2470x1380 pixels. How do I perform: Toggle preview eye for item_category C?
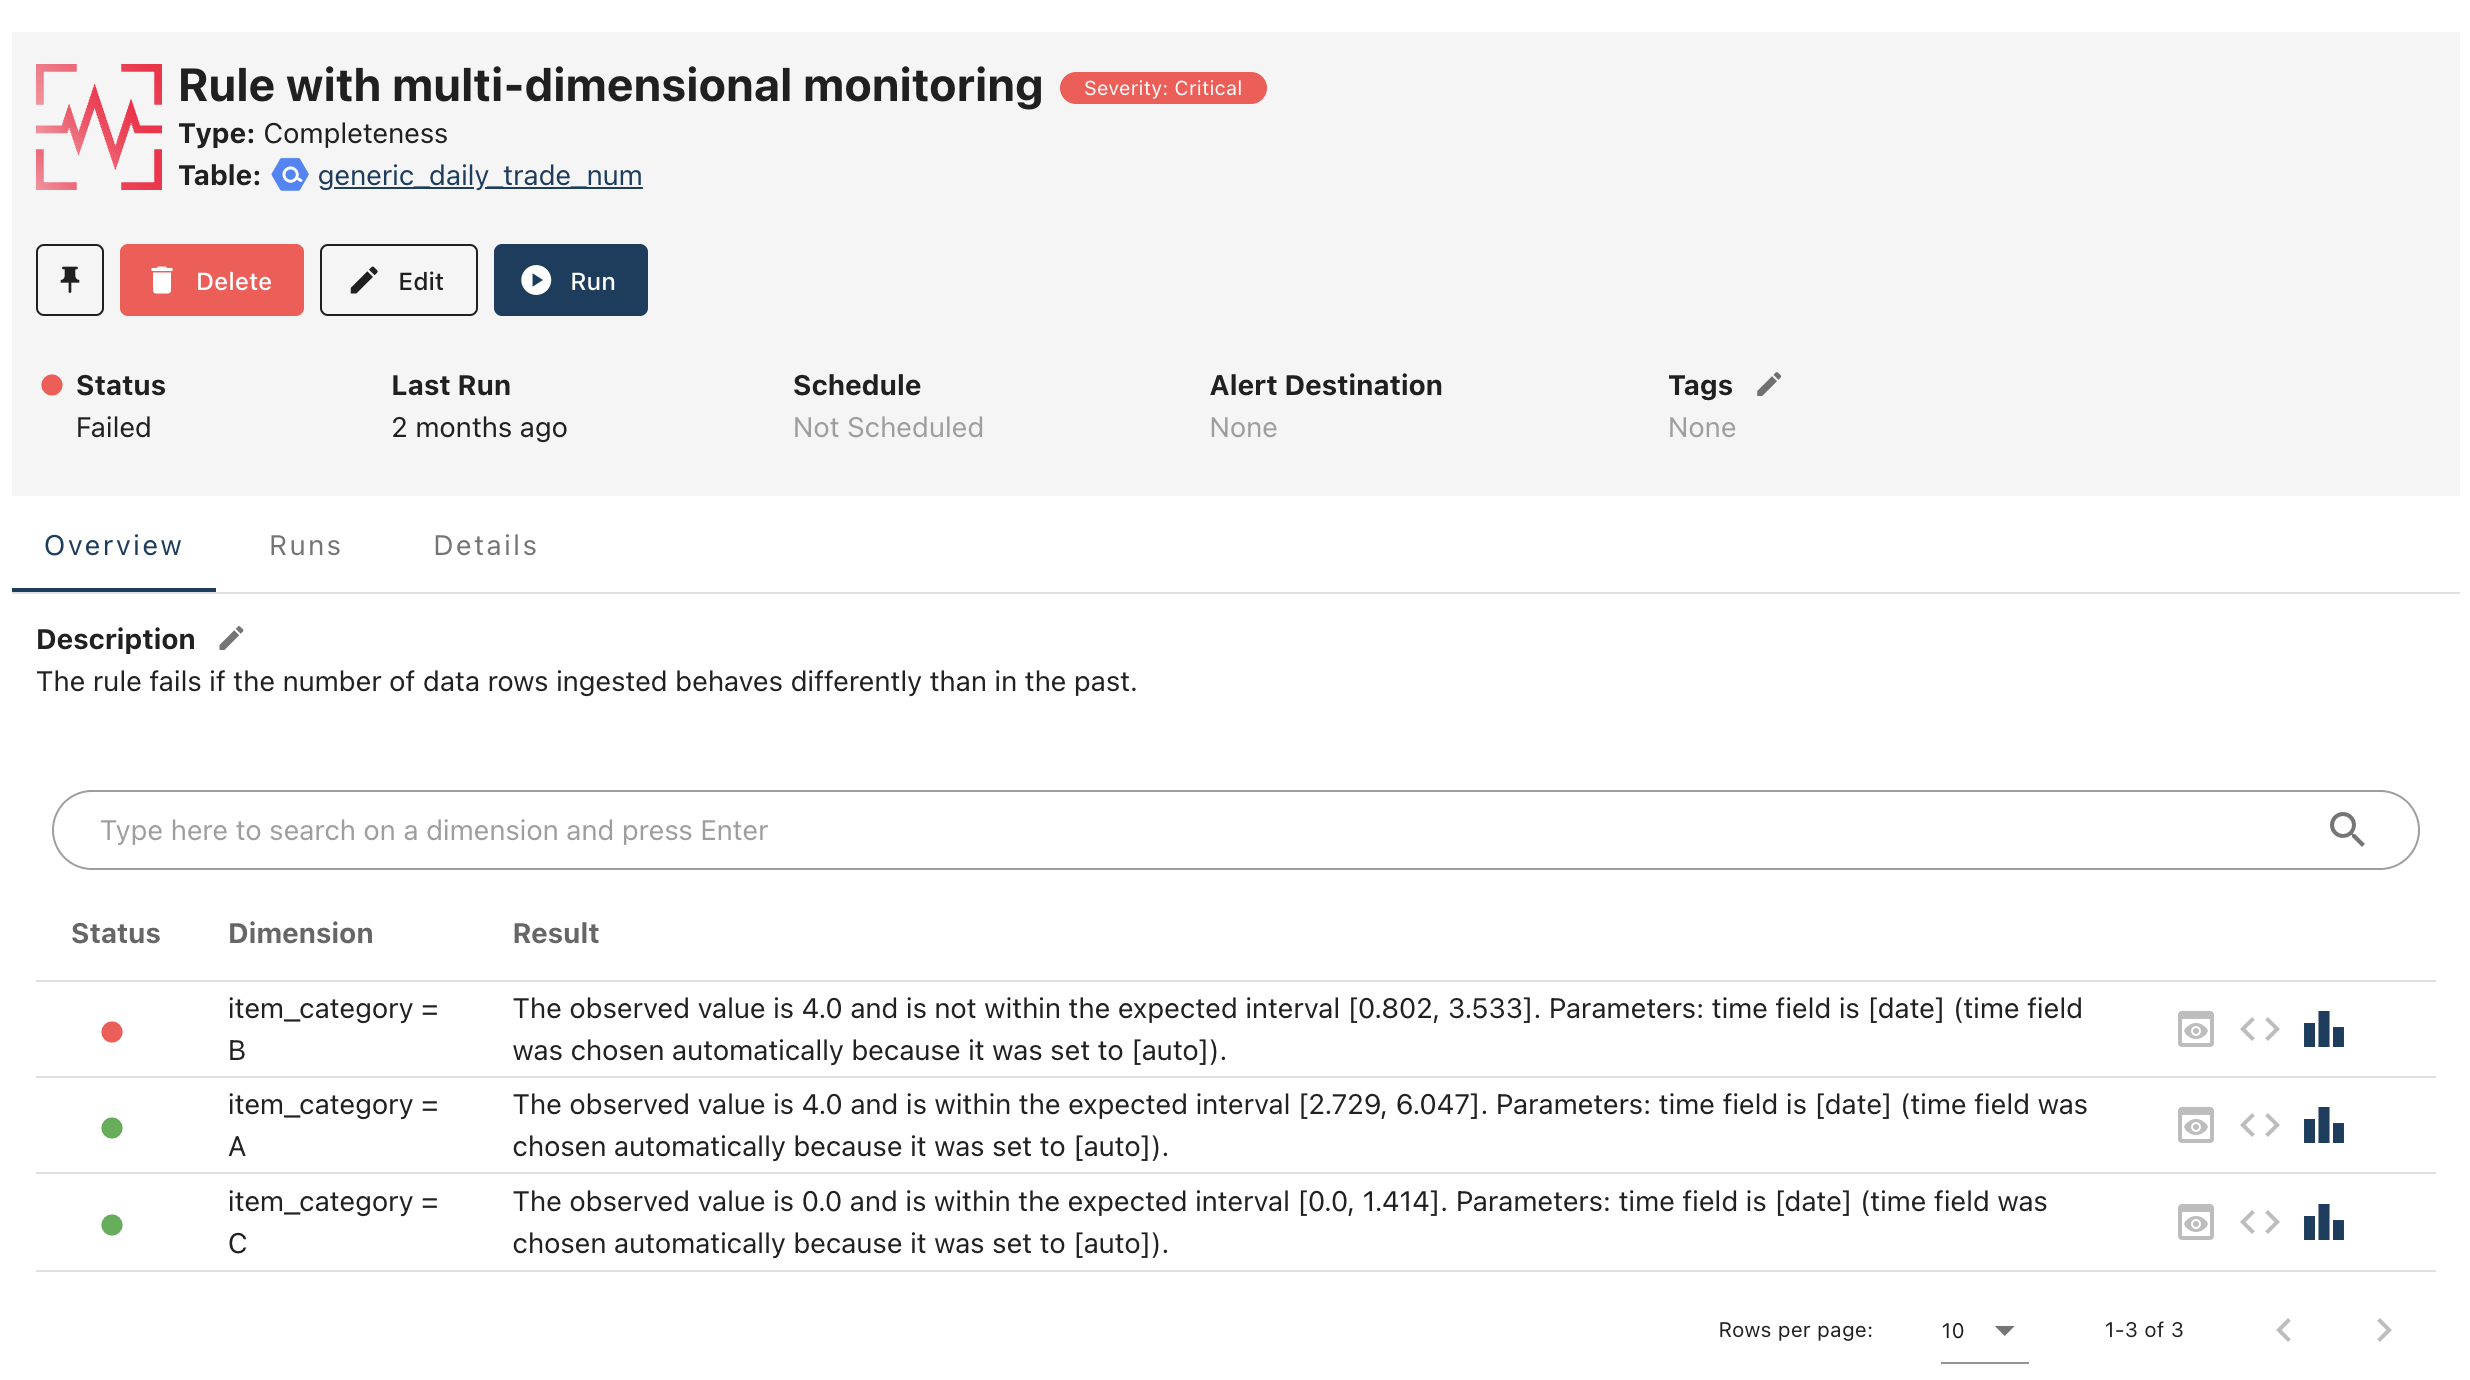pyautogui.click(x=2195, y=1222)
